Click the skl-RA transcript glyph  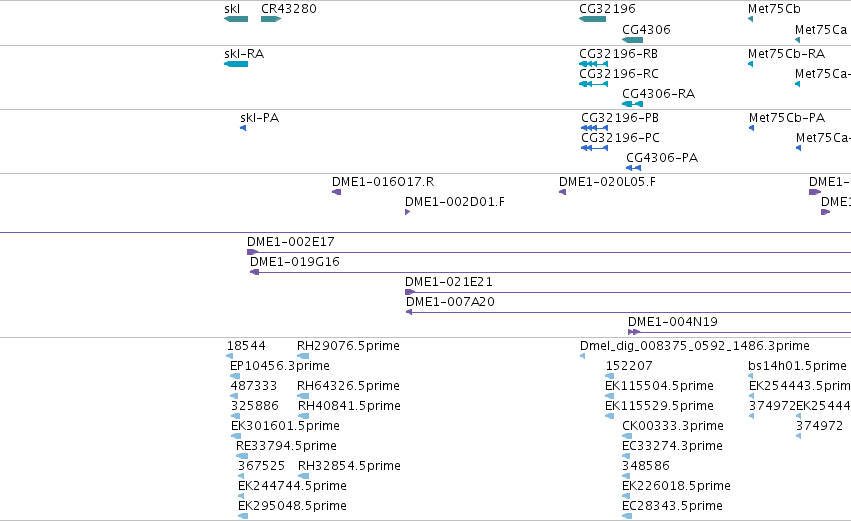tap(236, 64)
